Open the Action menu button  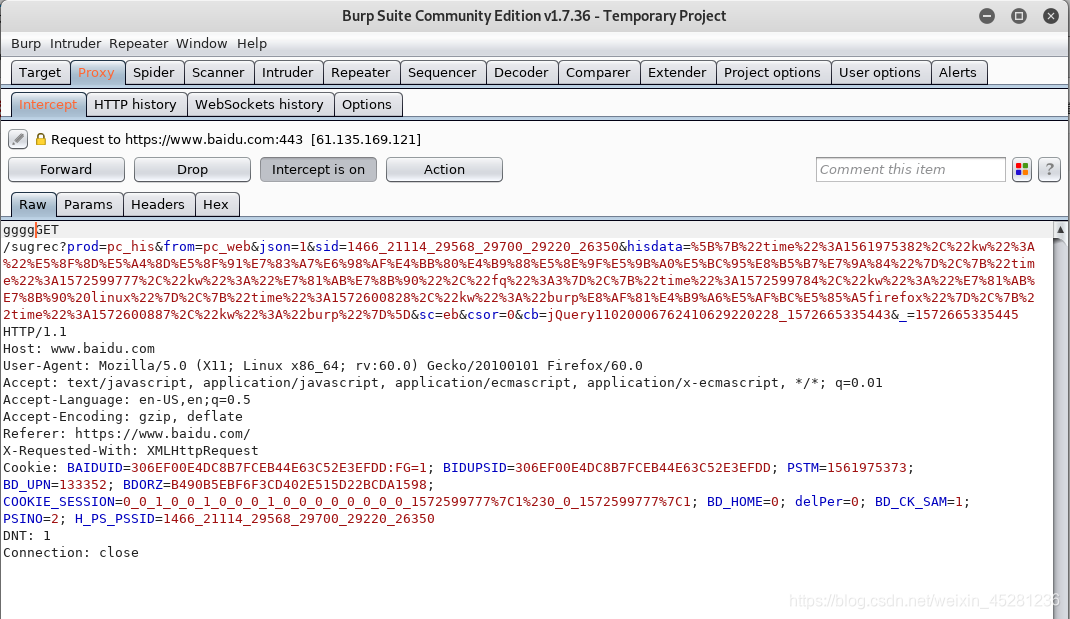coord(444,169)
